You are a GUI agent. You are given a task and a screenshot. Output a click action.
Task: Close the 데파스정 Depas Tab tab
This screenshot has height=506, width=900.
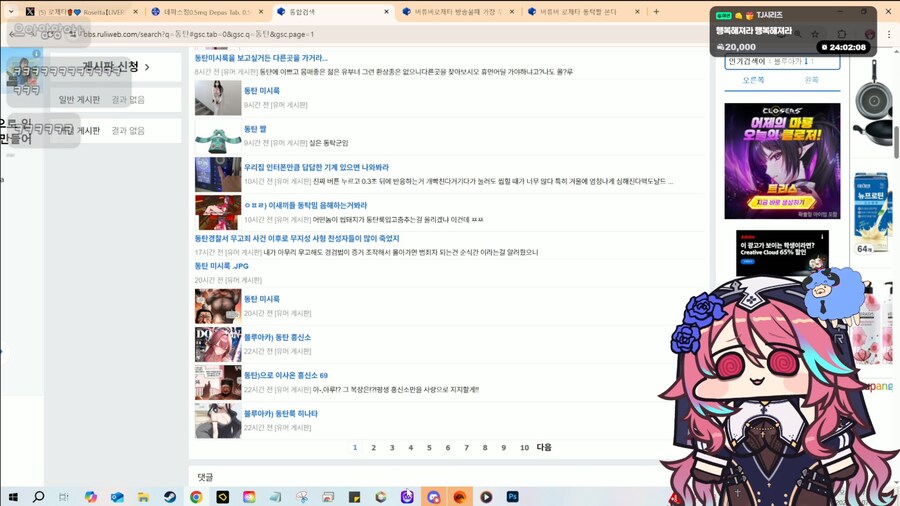pyautogui.click(x=261, y=11)
